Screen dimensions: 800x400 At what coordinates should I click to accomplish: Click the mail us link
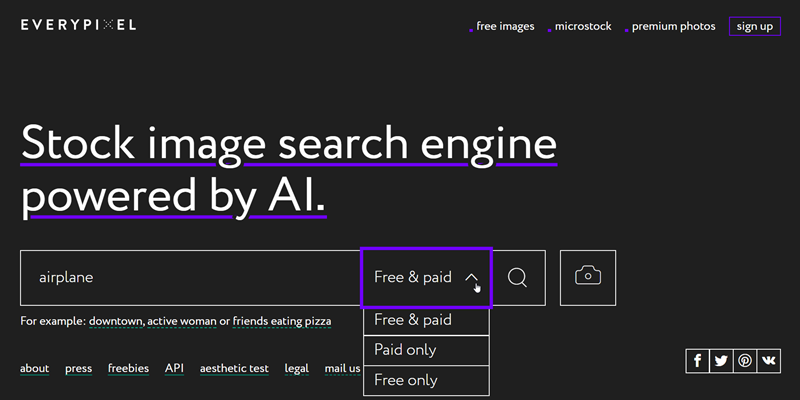(x=343, y=368)
